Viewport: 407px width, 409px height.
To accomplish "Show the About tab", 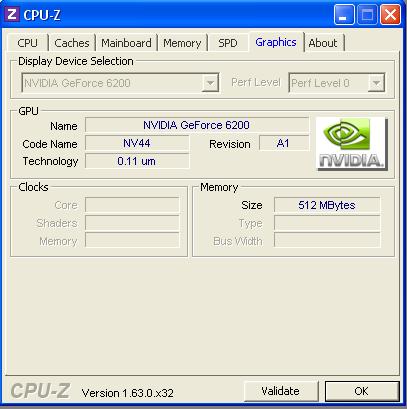I will point(323,43).
